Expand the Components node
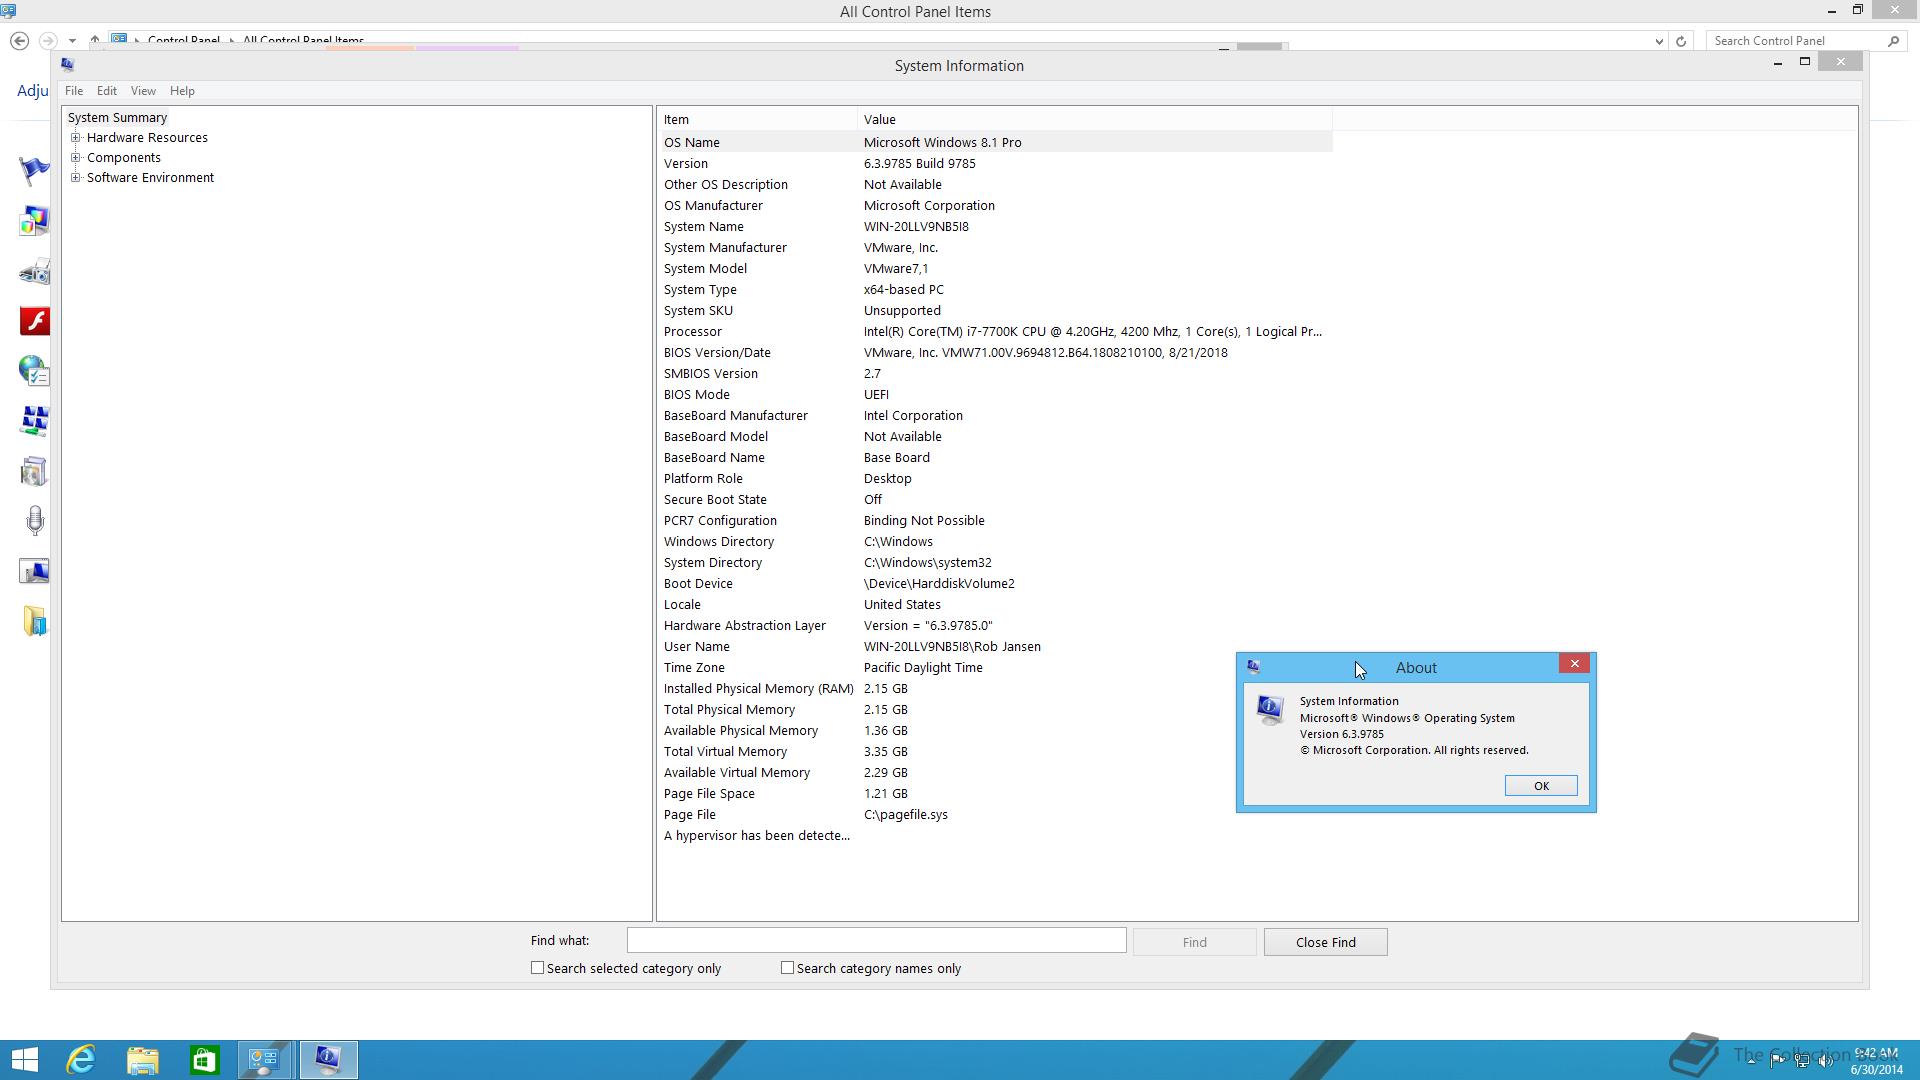 point(75,158)
